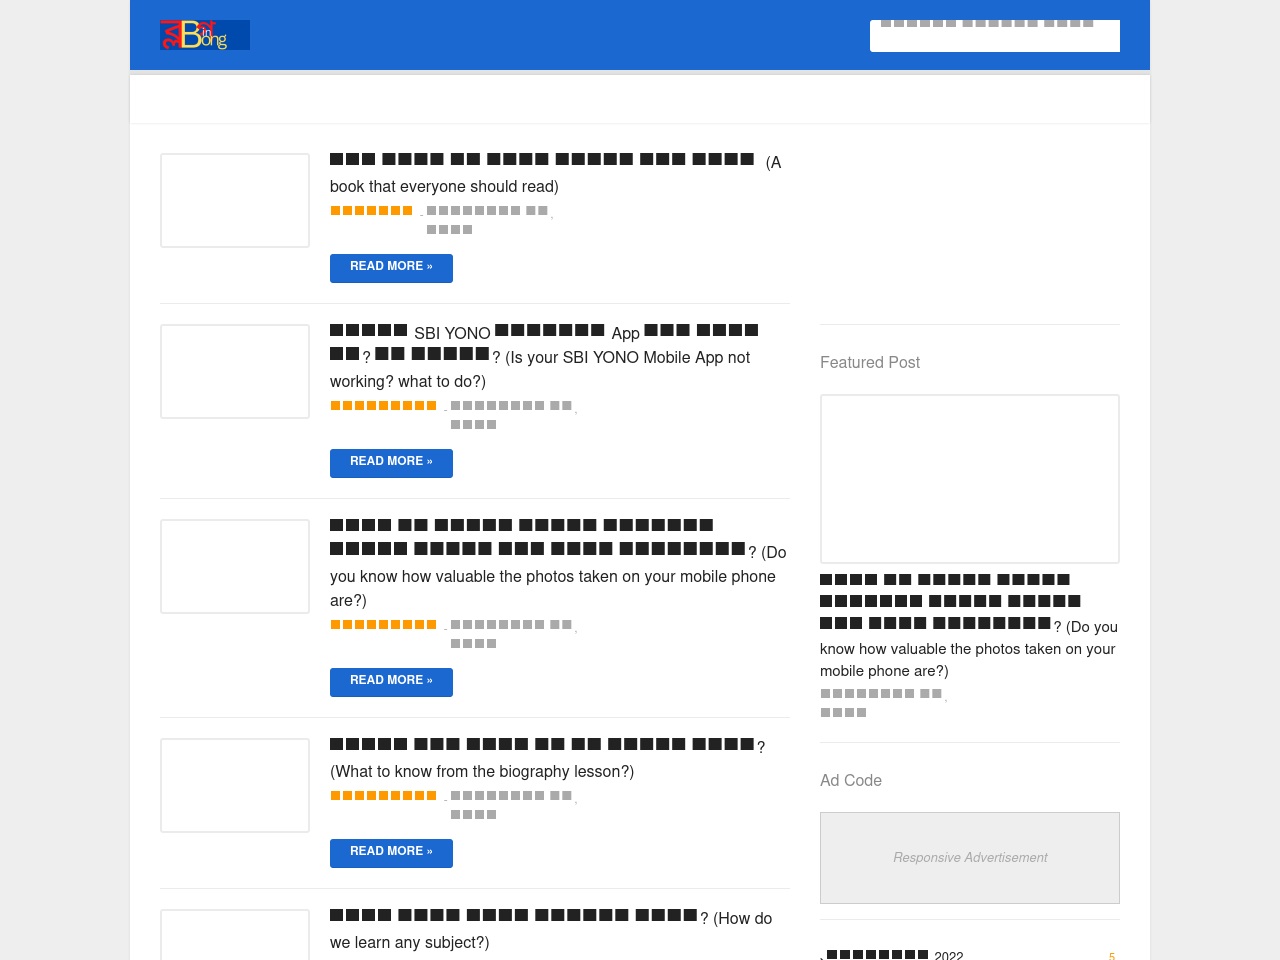Image resolution: width=1280 pixels, height=960 pixels.
Task: Select the 'Ad Code' heading text
Action: (x=851, y=780)
